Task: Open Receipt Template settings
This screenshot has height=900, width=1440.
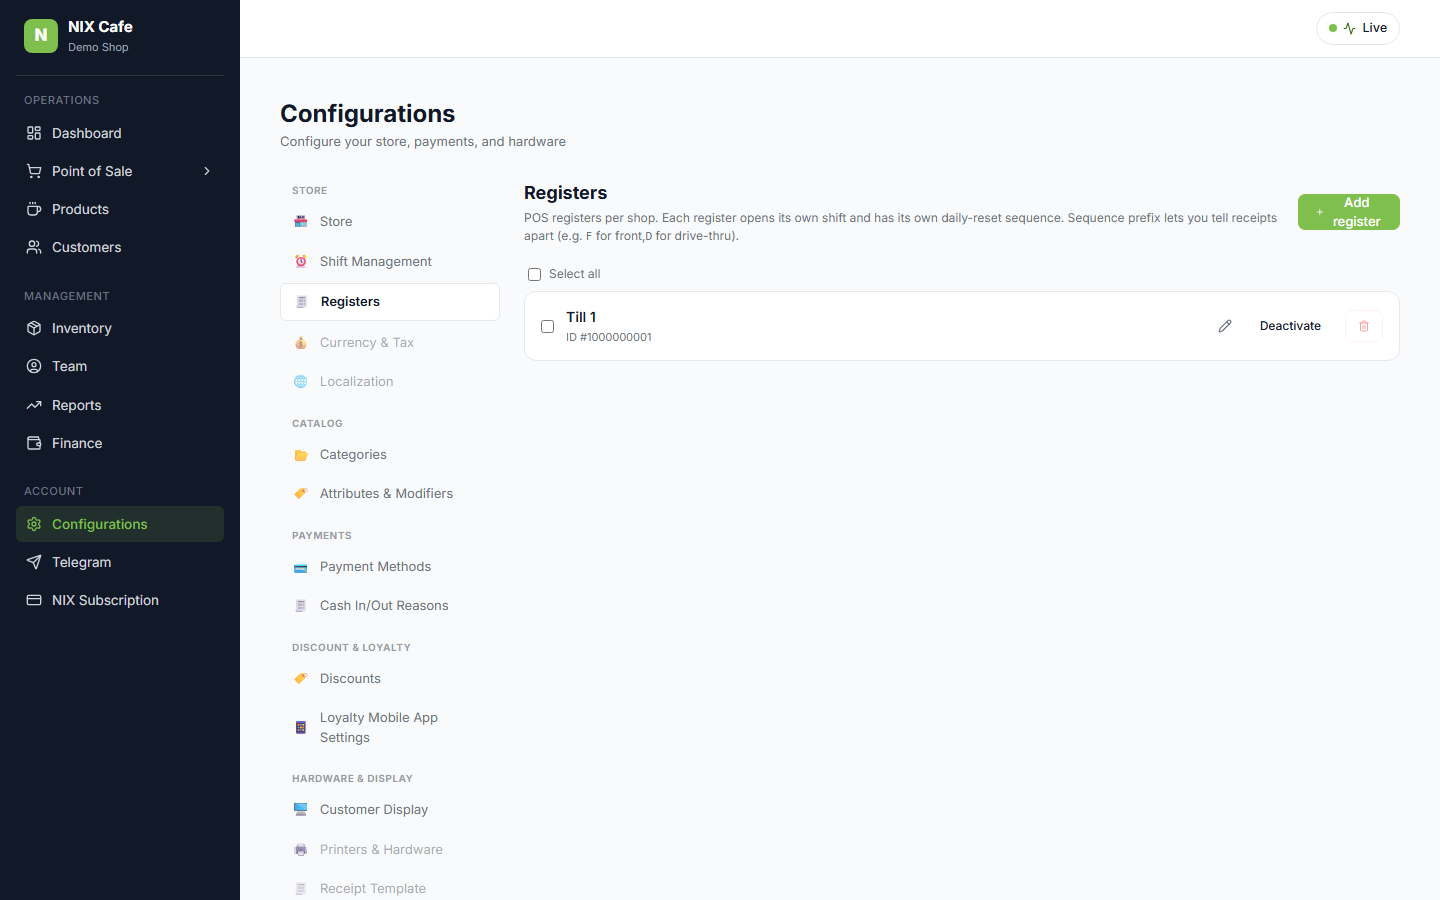Action: 390,889
